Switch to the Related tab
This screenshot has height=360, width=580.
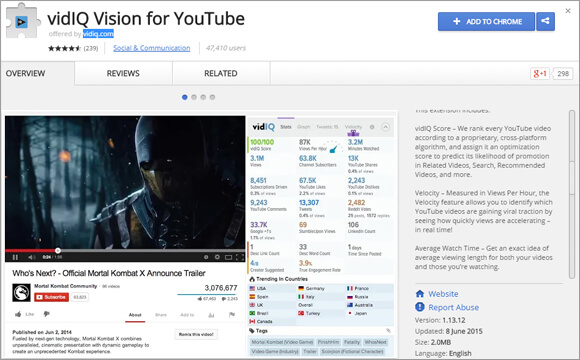coord(221,73)
